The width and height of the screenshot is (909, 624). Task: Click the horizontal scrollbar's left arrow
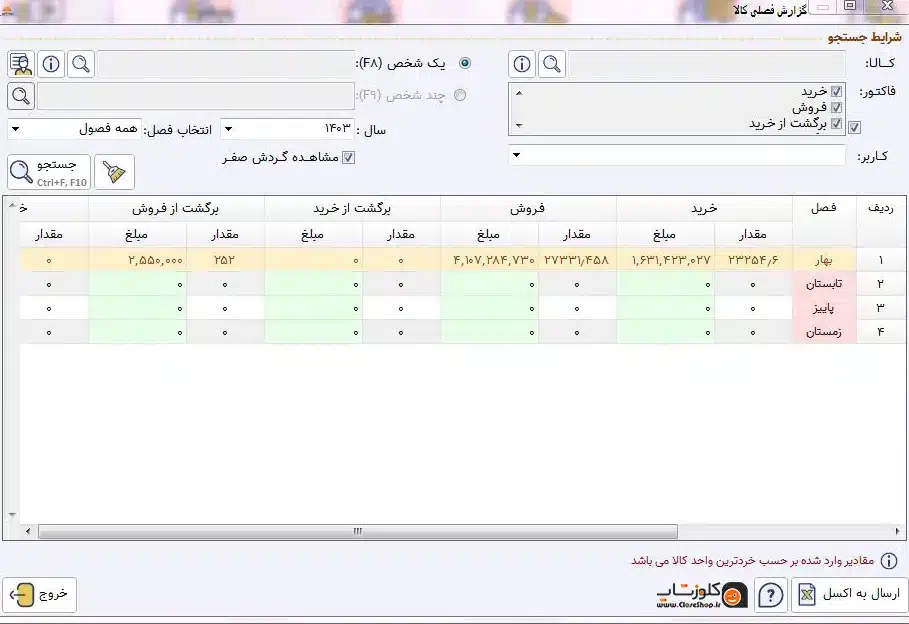pyautogui.click(x=28, y=531)
